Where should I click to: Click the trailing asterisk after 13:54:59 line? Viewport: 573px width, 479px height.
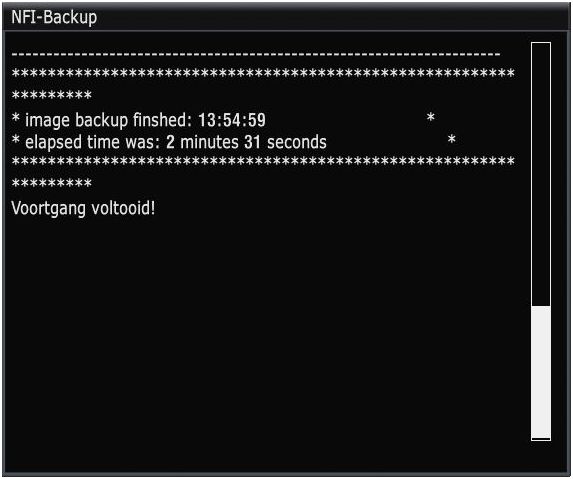coord(430,117)
